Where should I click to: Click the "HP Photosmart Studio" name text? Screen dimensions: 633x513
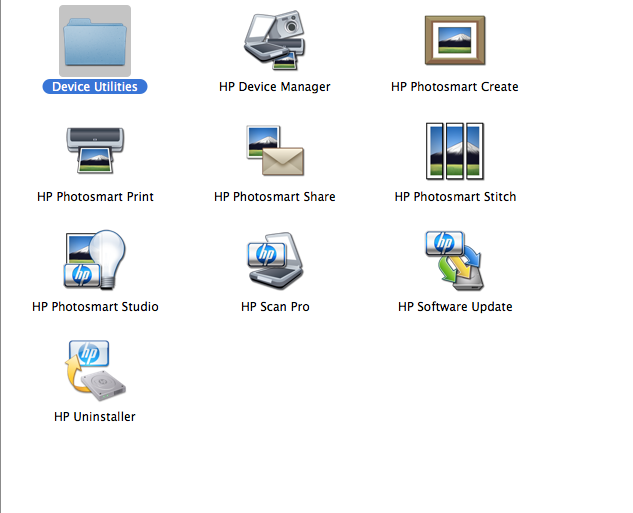[95, 307]
